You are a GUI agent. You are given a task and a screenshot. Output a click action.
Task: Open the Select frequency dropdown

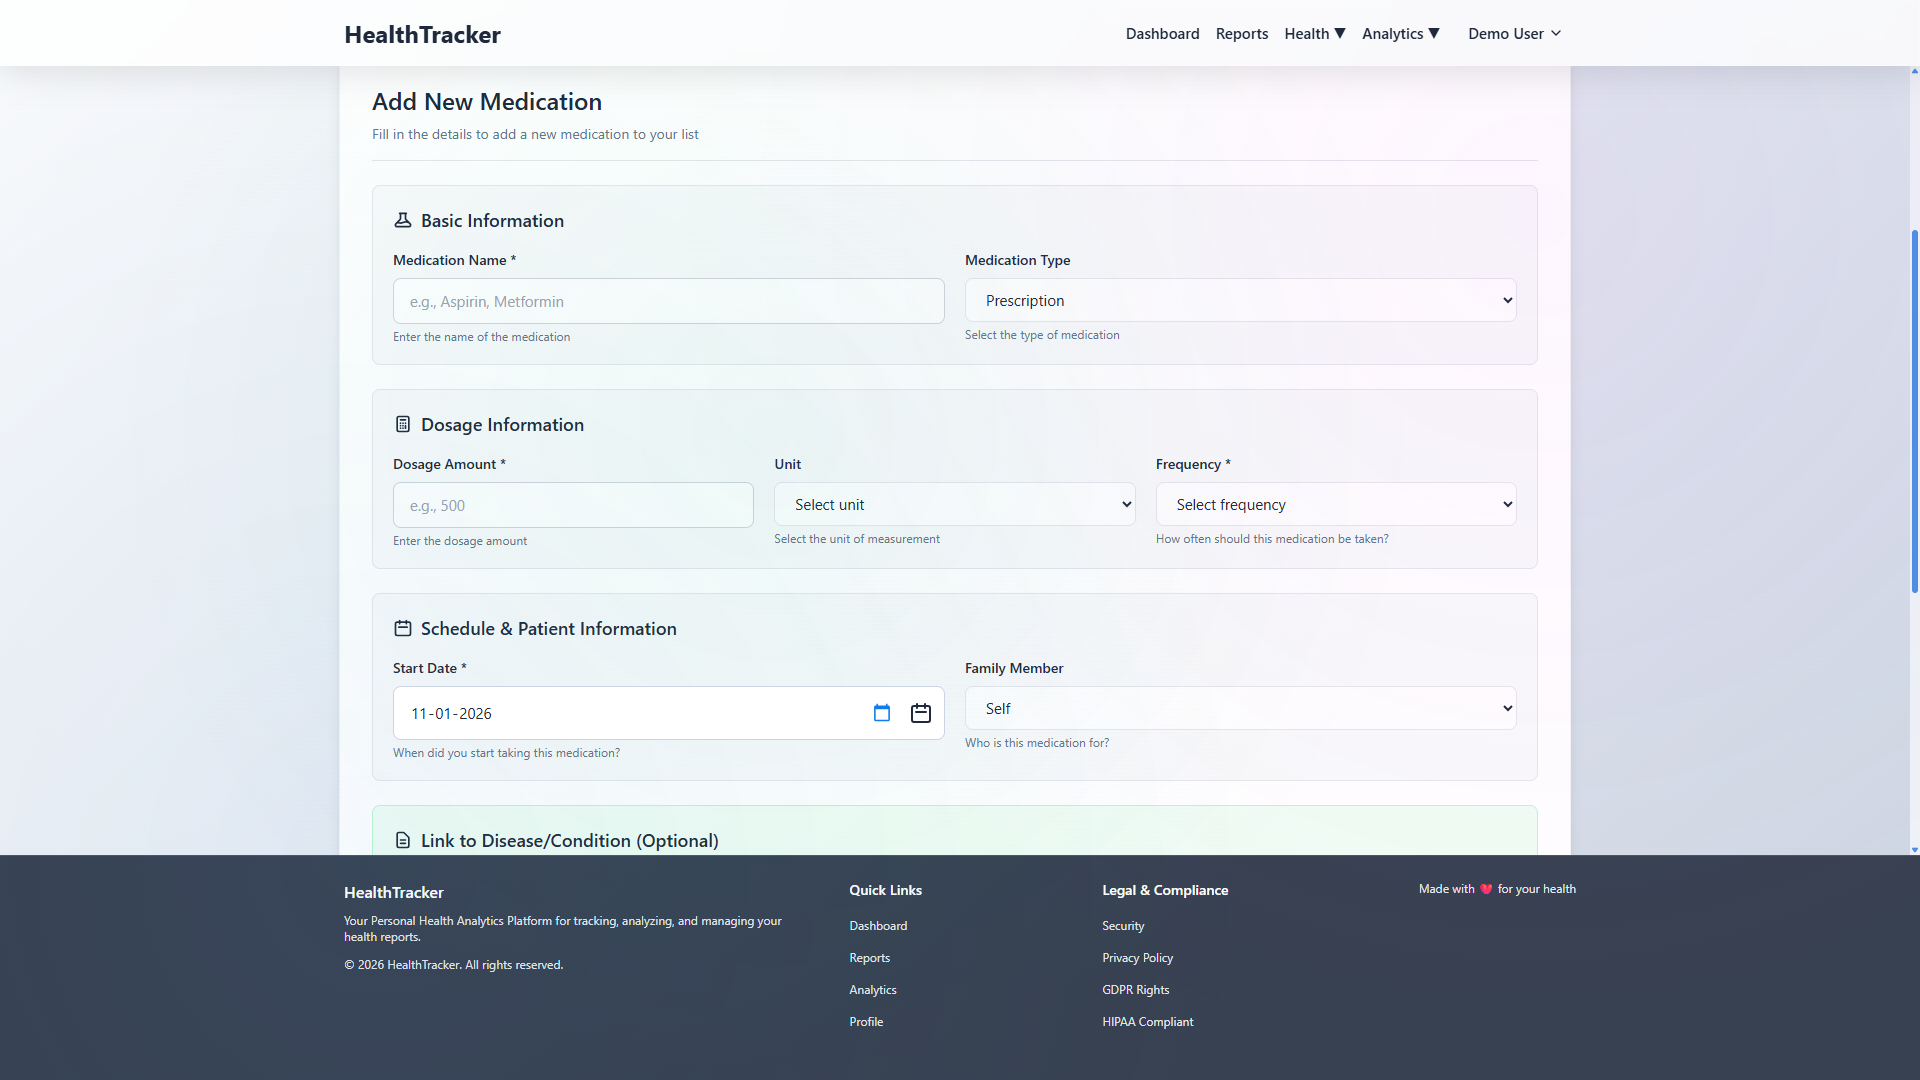[x=1335, y=505]
